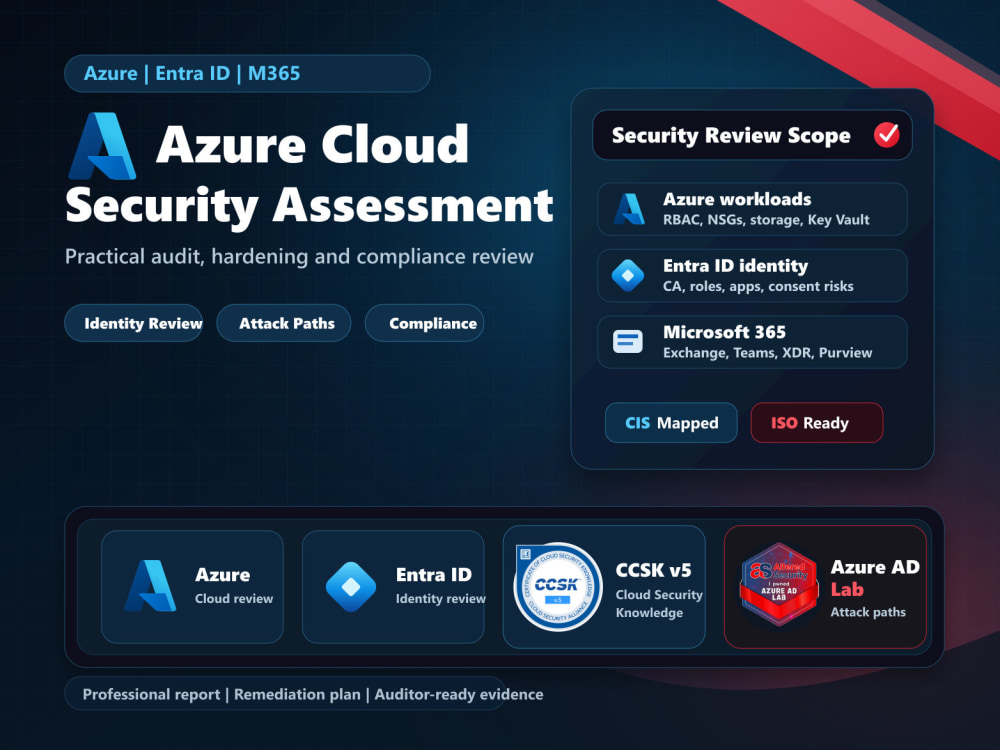Click 'Practical audit, hardening and compliance review' subtitle
1000x750 pixels.
click(299, 256)
